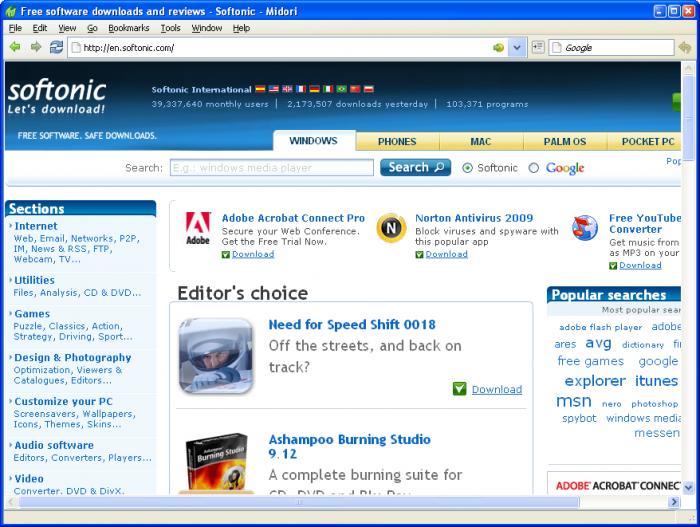Select the Spanish flag under Softonic International

pos(260,89)
